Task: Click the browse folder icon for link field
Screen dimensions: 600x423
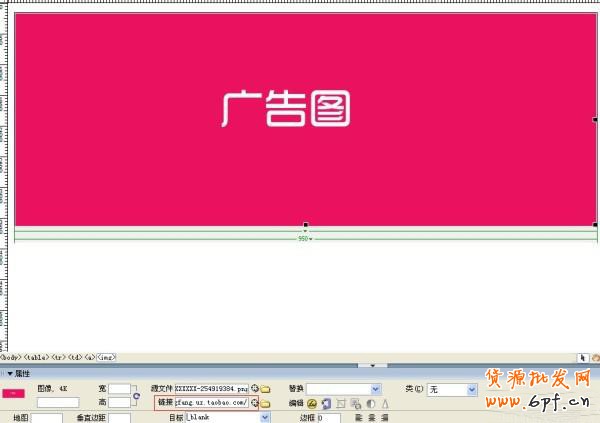Action: pyautogui.click(x=266, y=403)
